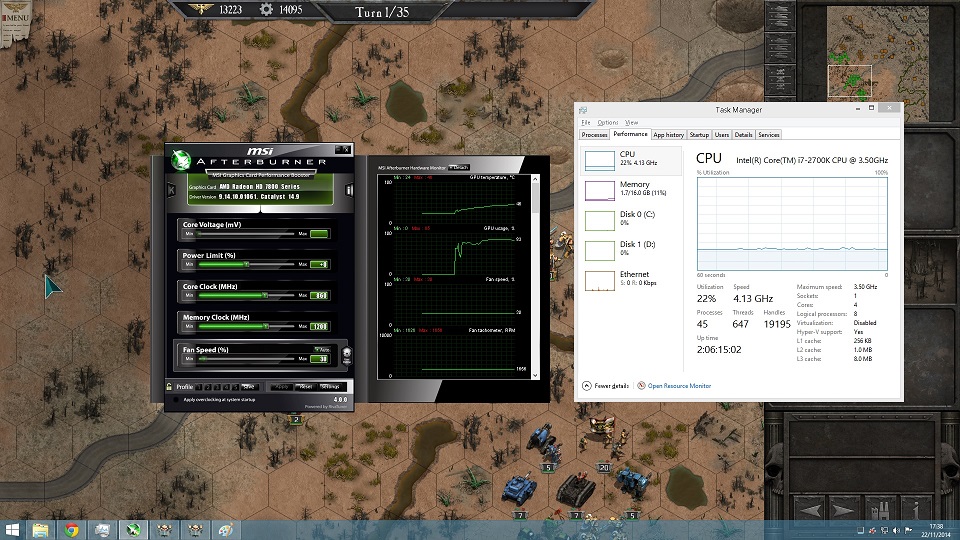Open Afterburner info panel (i button)

(349, 190)
